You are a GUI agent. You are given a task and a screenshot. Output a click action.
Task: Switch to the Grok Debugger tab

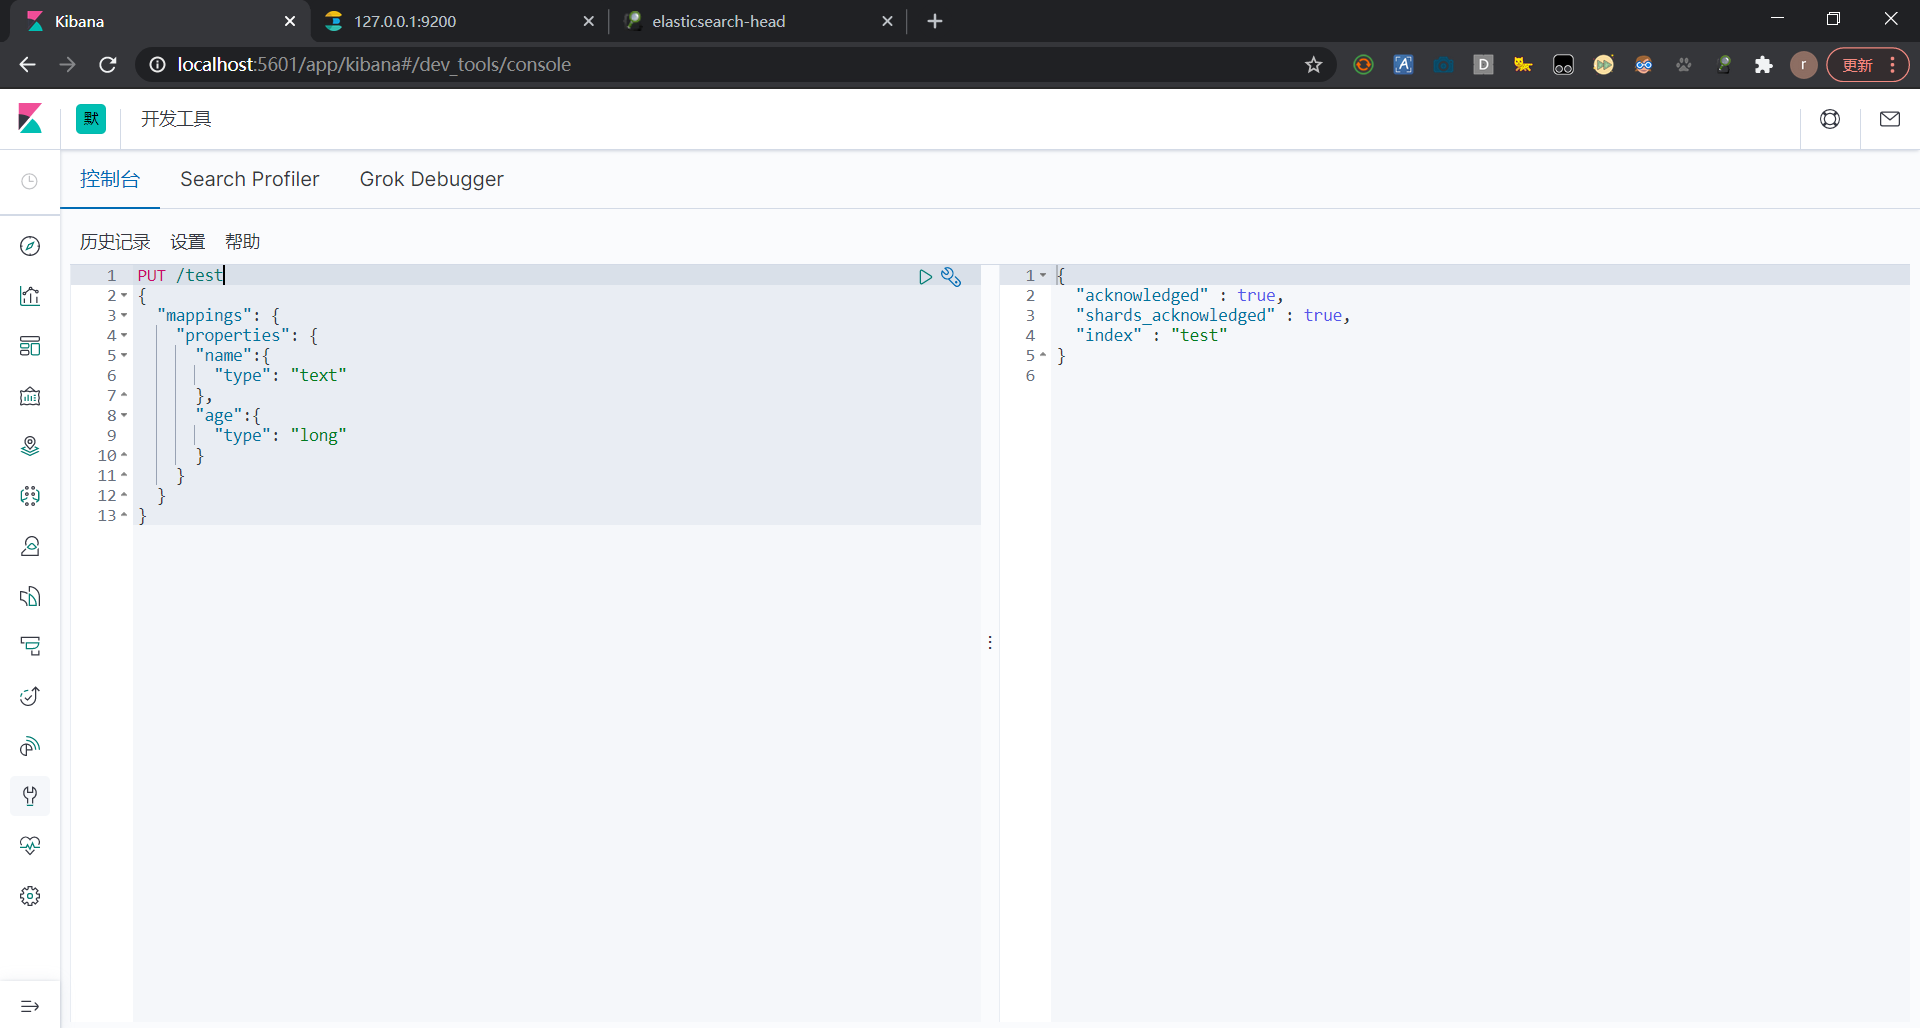[432, 179]
